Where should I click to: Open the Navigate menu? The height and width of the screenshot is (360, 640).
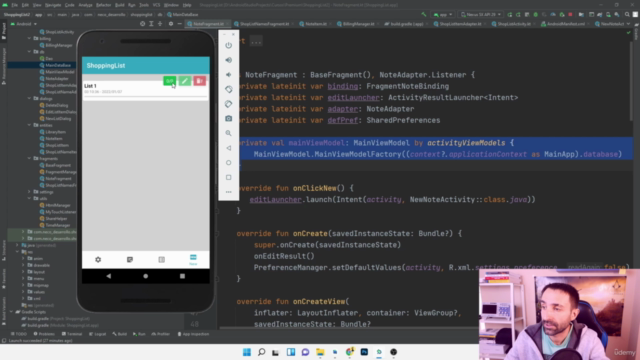click(53, 5)
